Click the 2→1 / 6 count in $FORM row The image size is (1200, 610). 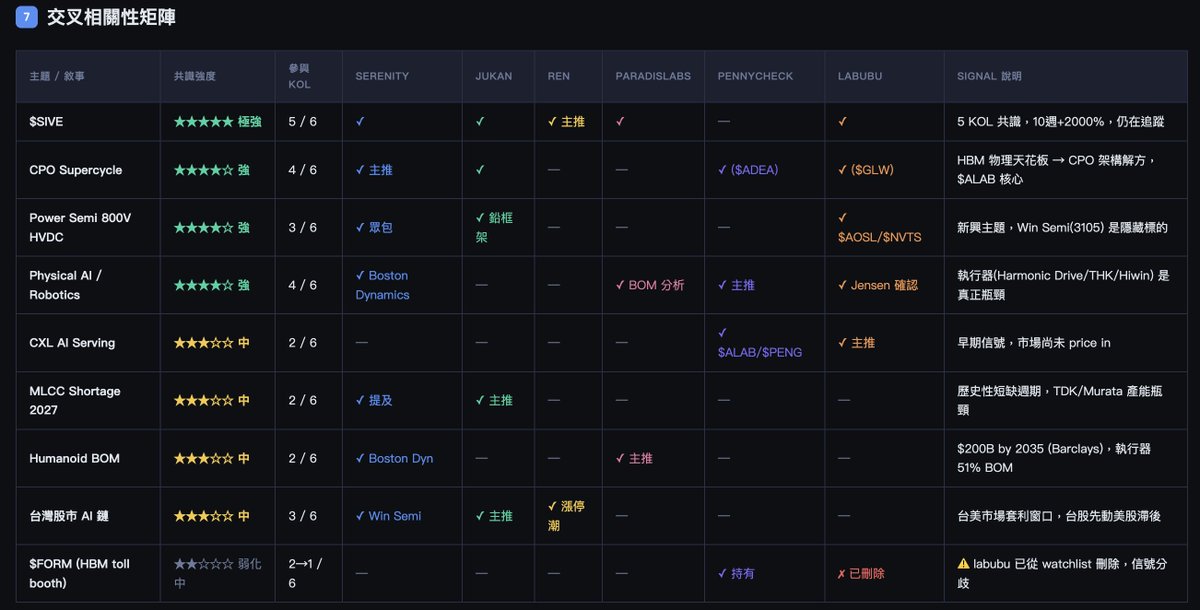click(305, 573)
